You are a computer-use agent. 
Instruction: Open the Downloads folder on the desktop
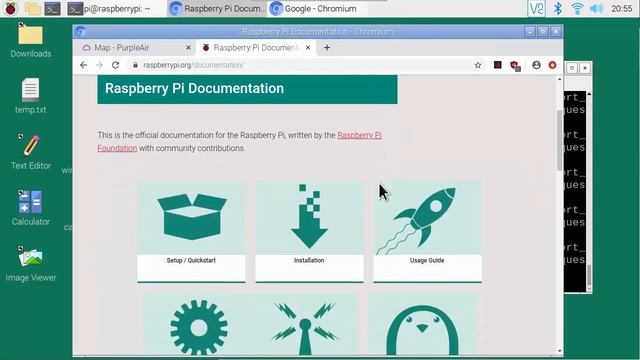pos(31,40)
